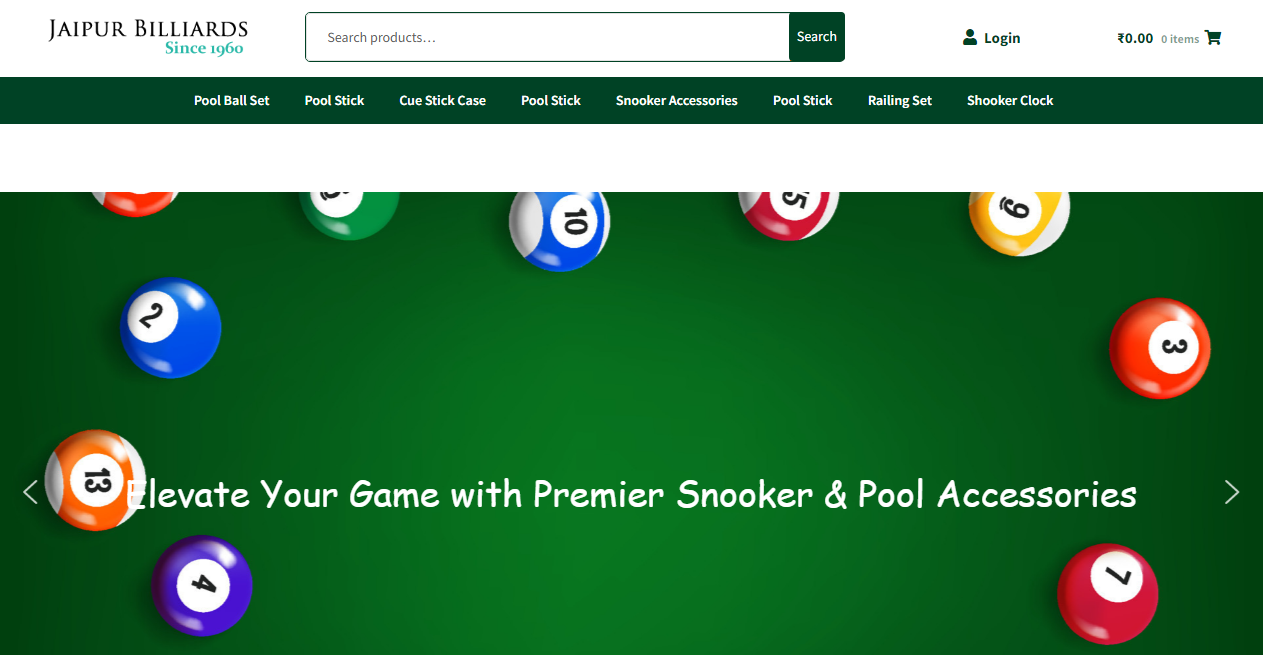Open the Railing Set menu item
Screen dimensions: 1263x655
pyautogui.click(x=900, y=100)
